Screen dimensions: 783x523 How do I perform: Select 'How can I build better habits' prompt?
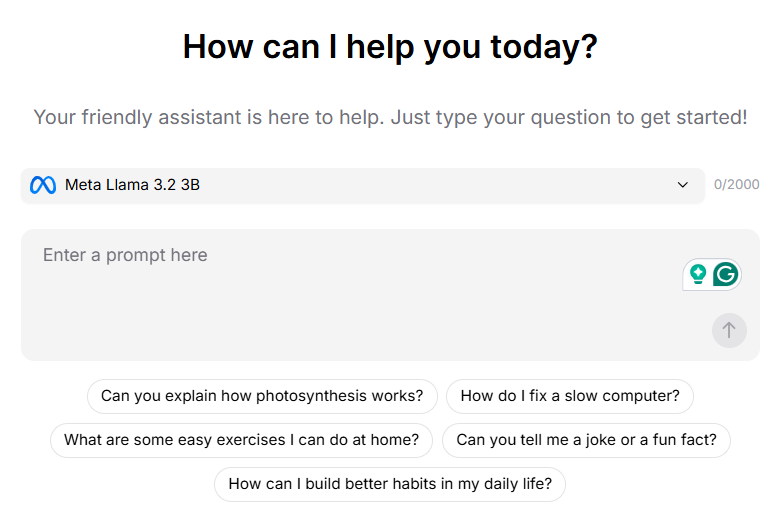[390, 484]
